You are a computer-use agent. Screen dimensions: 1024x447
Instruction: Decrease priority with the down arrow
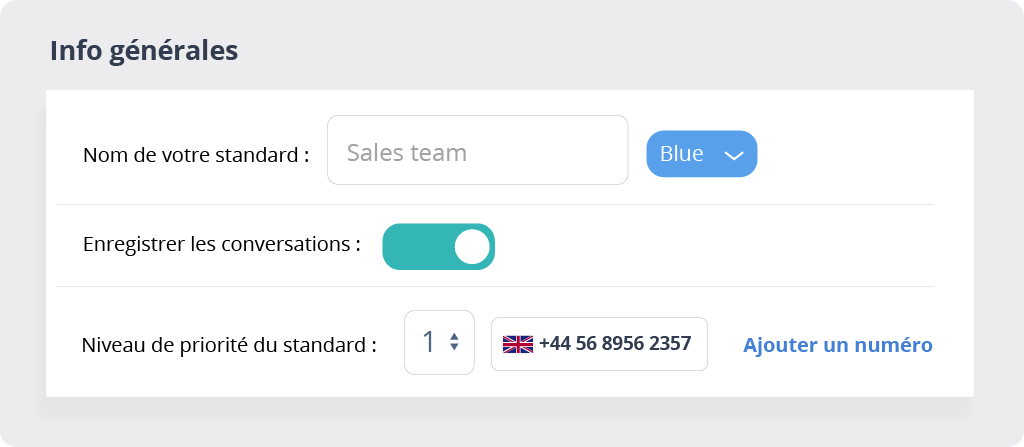454,347
